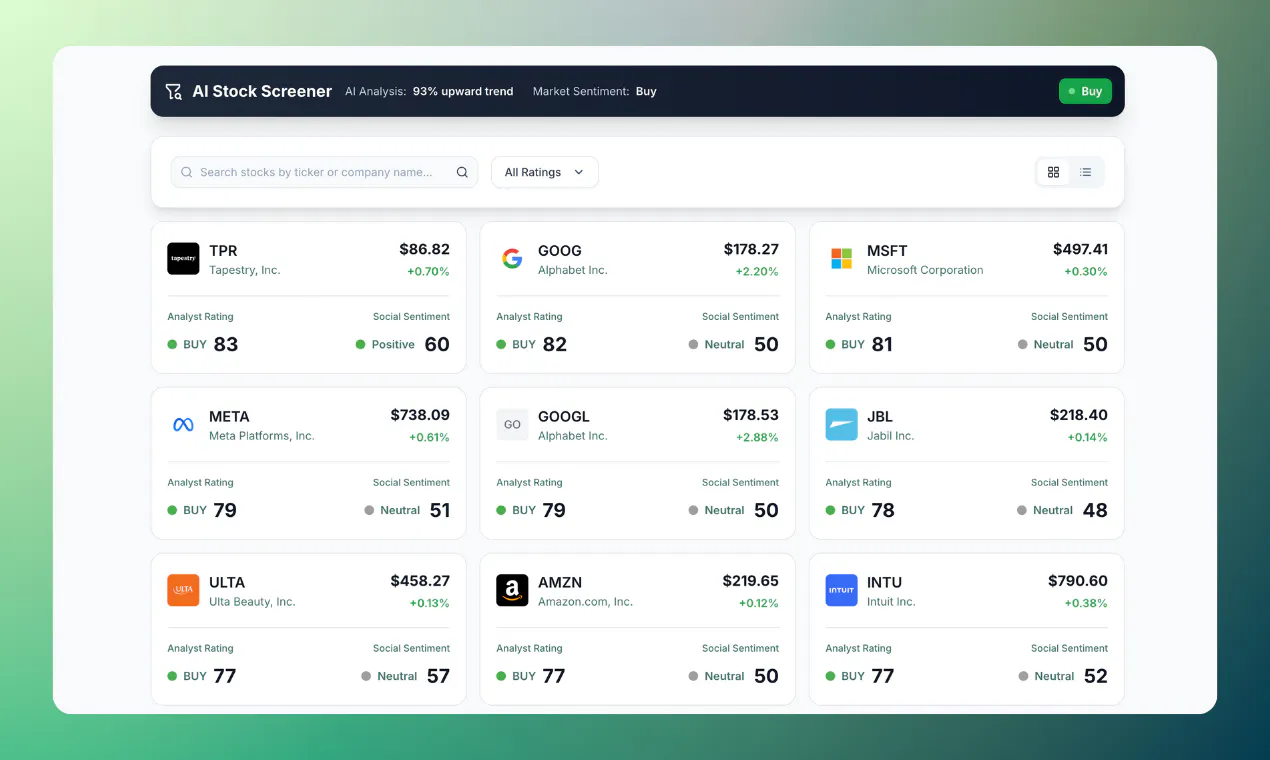Screen dimensions: 1270x760
Task: Open the ULTA ticker
Action: pyautogui.click(x=227, y=583)
